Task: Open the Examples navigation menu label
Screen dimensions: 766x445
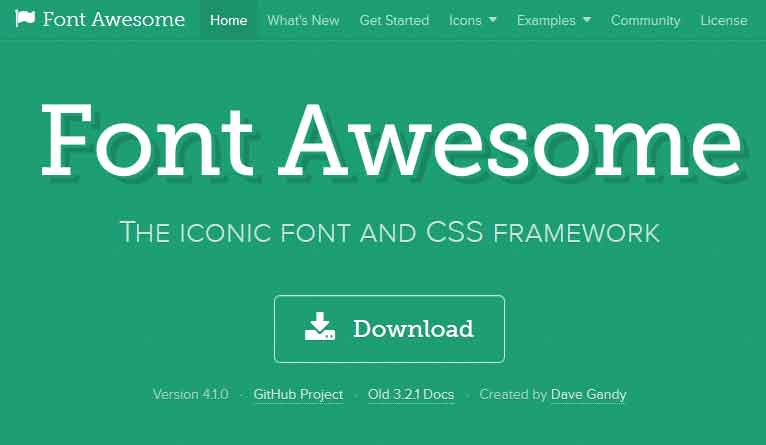Action: [546, 20]
